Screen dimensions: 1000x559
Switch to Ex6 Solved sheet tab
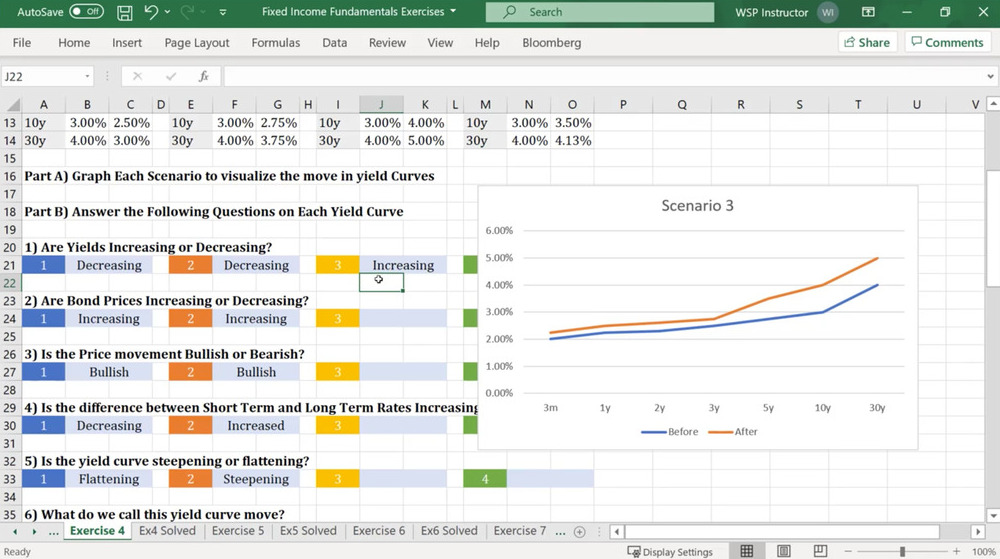click(449, 531)
